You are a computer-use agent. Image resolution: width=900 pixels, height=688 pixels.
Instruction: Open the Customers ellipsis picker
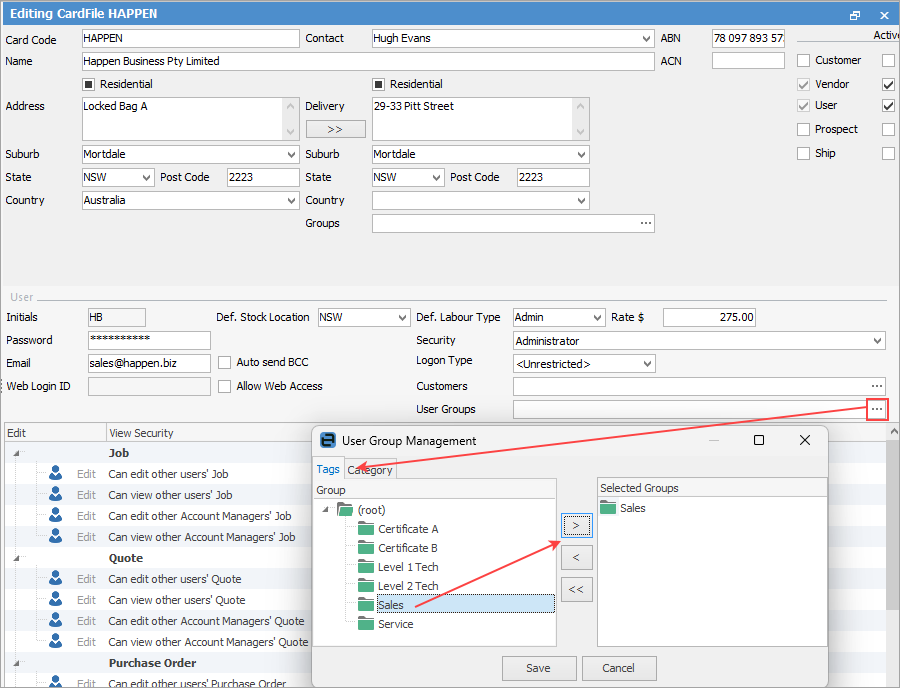coord(876,386)
